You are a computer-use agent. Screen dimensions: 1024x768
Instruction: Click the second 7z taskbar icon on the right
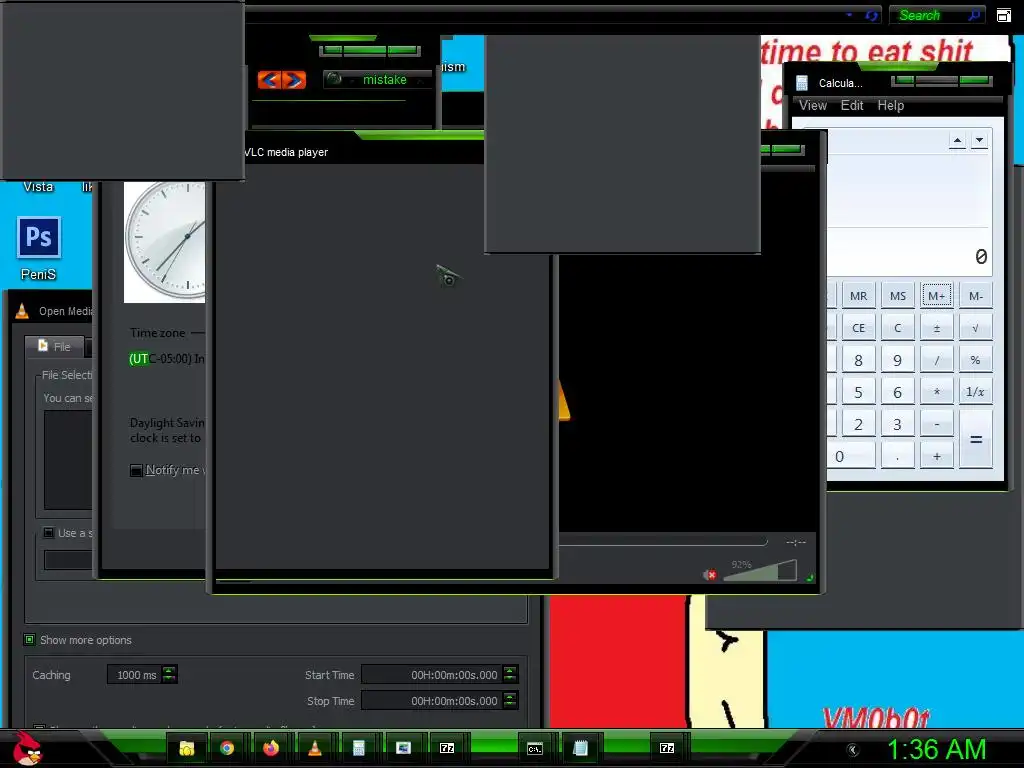click(x=667, y=748)
